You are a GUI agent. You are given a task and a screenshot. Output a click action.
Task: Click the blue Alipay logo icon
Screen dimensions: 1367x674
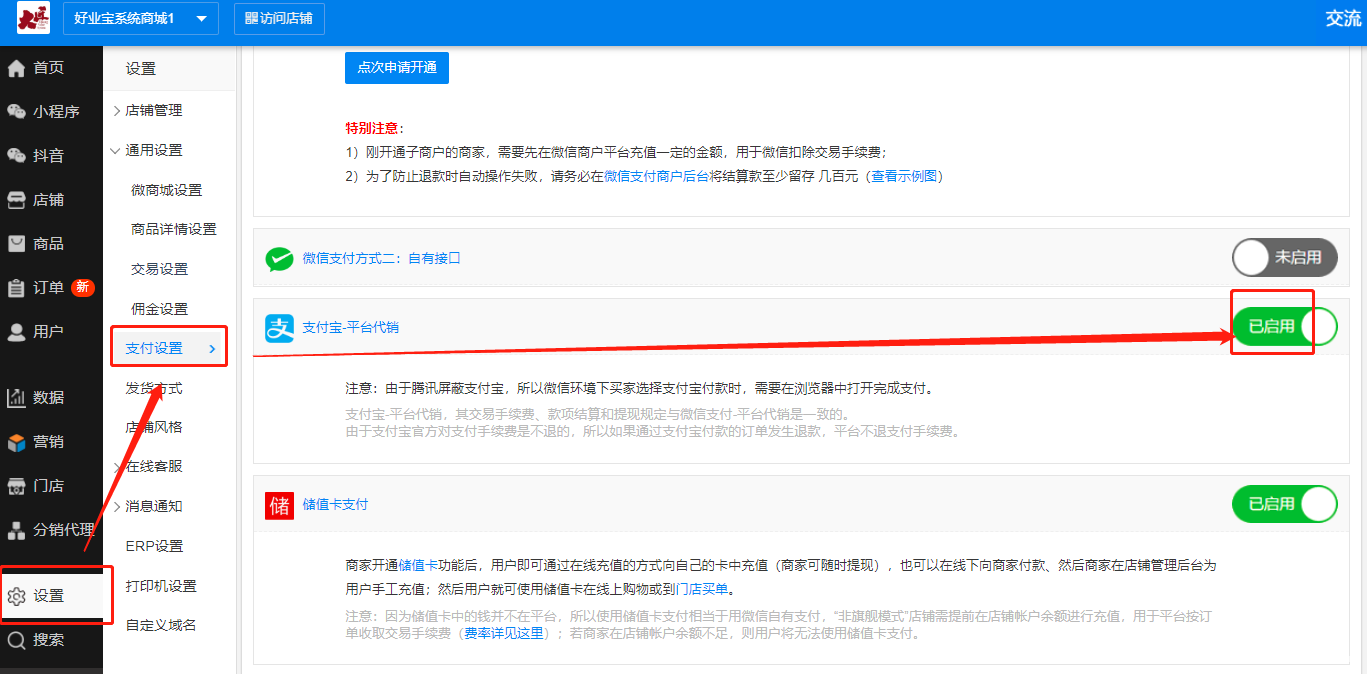pos(279,328)
